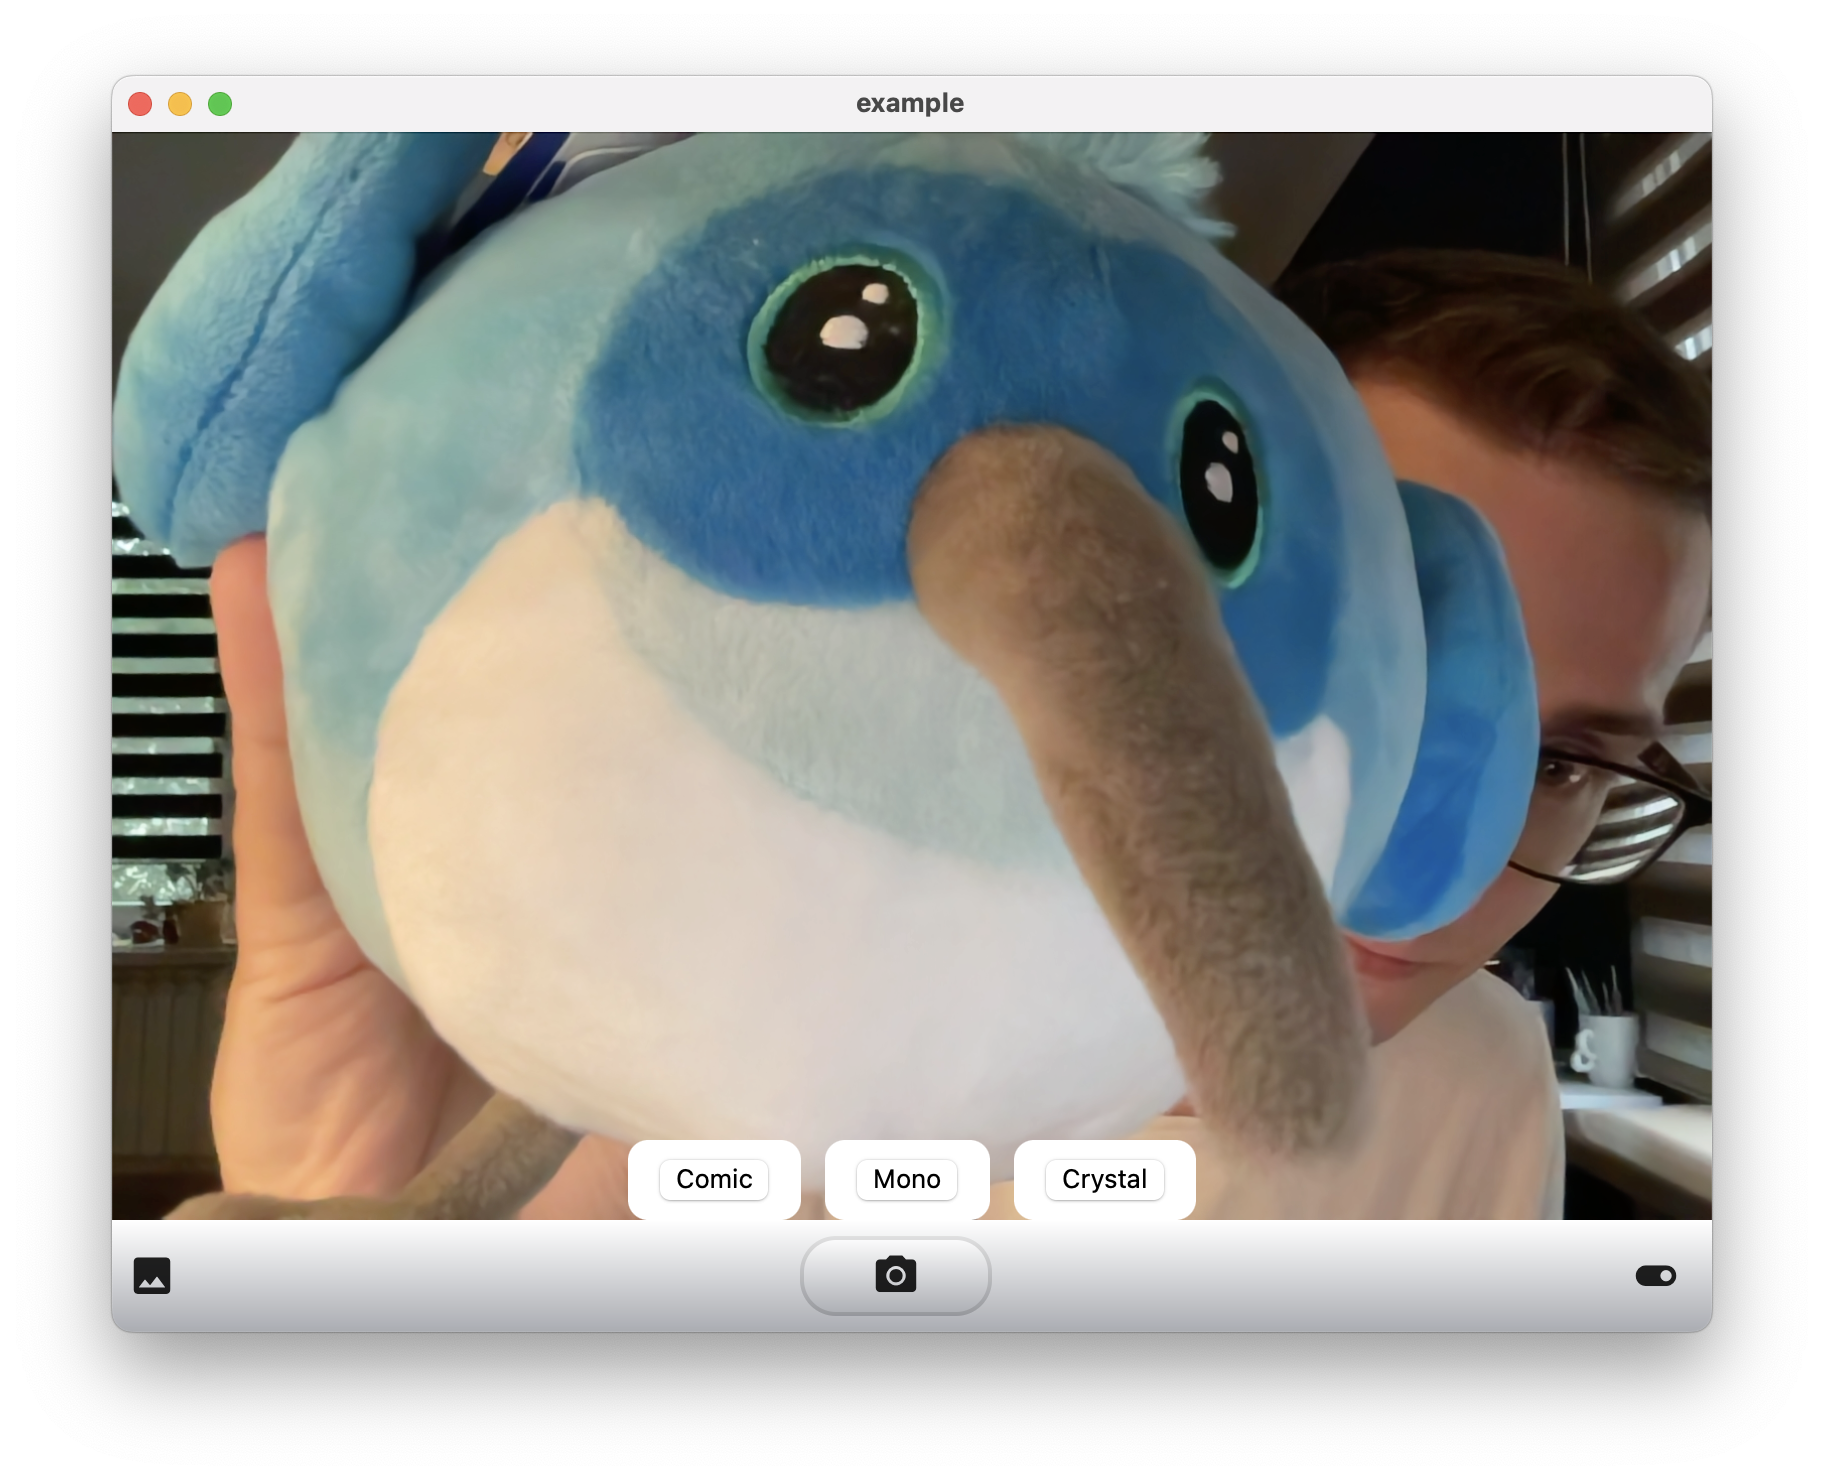
Task: Take a photo with the camera button
Action: click(895, 1275)
